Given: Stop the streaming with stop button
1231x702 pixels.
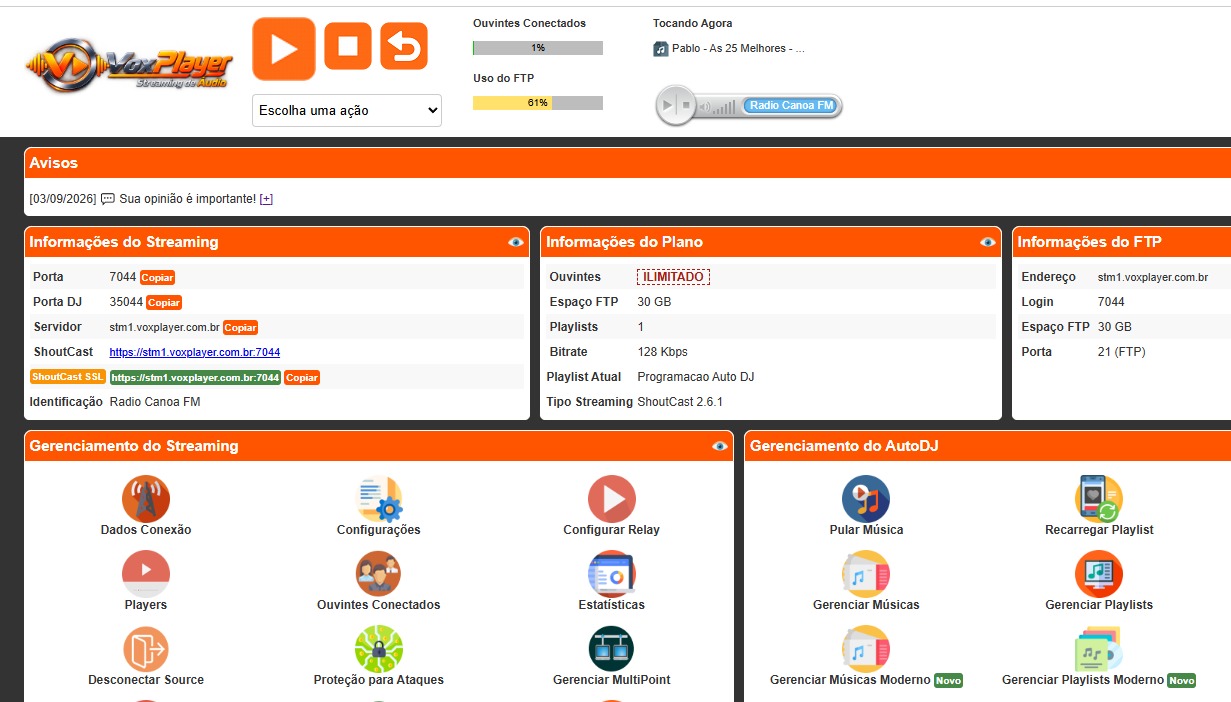Looking at the screenshot, I should [348, 46].
